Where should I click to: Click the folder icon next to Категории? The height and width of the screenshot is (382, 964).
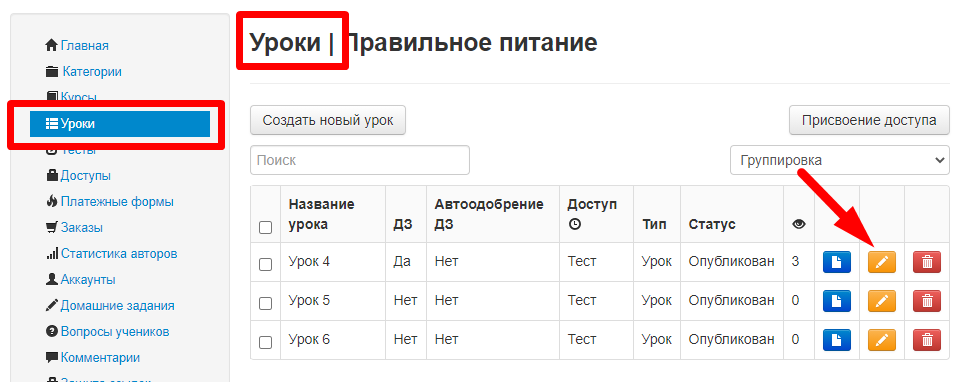click(52, 71)
